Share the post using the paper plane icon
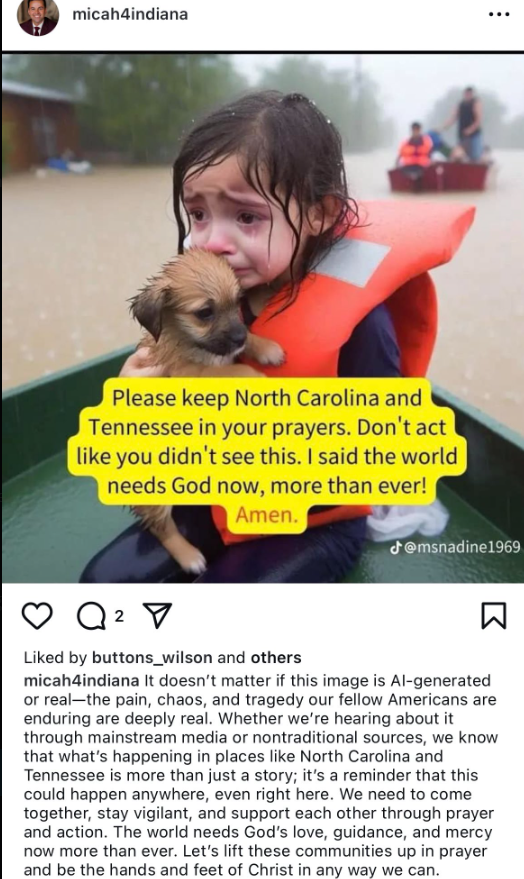Screen dimensions: 524x879 coord(157,616)
